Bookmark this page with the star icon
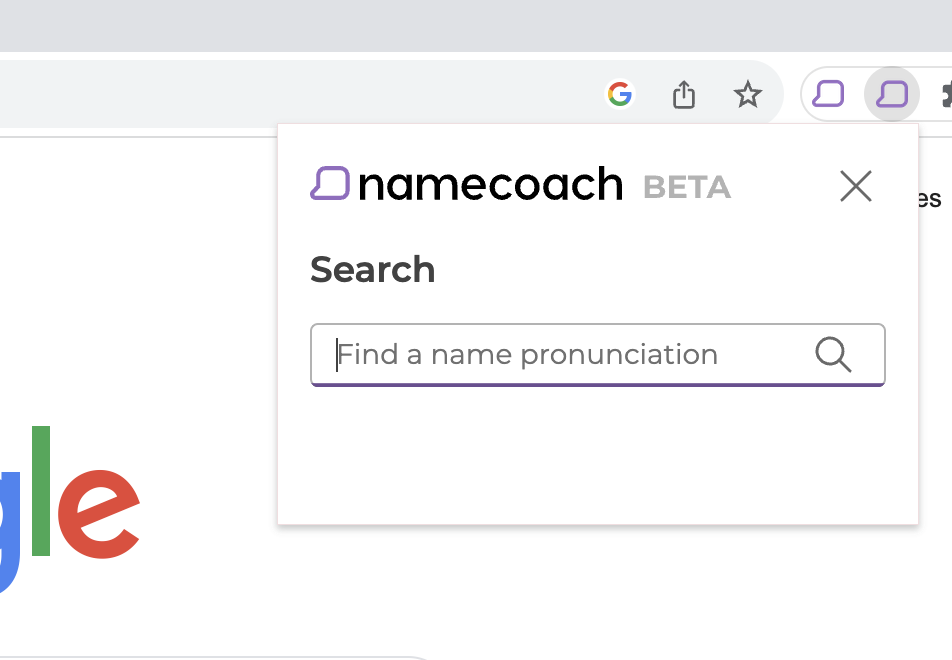 pos(747,94)
